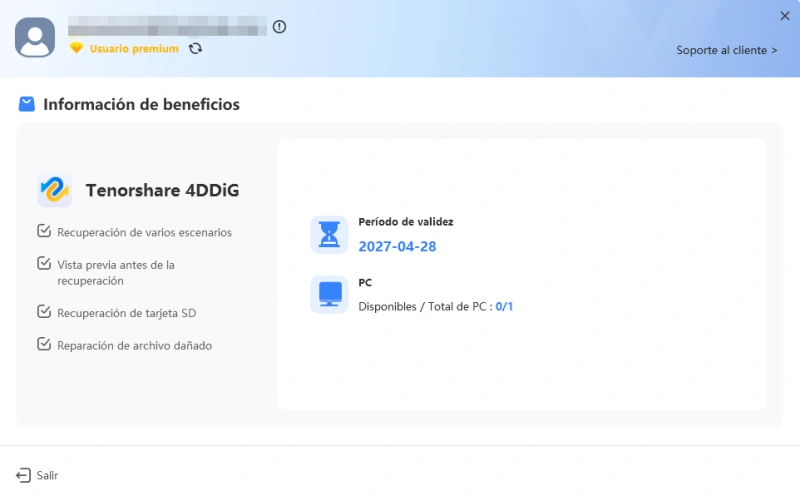Click the premium diamond icon
Viewport: 800px width, 501px height.
click(77, 48)
